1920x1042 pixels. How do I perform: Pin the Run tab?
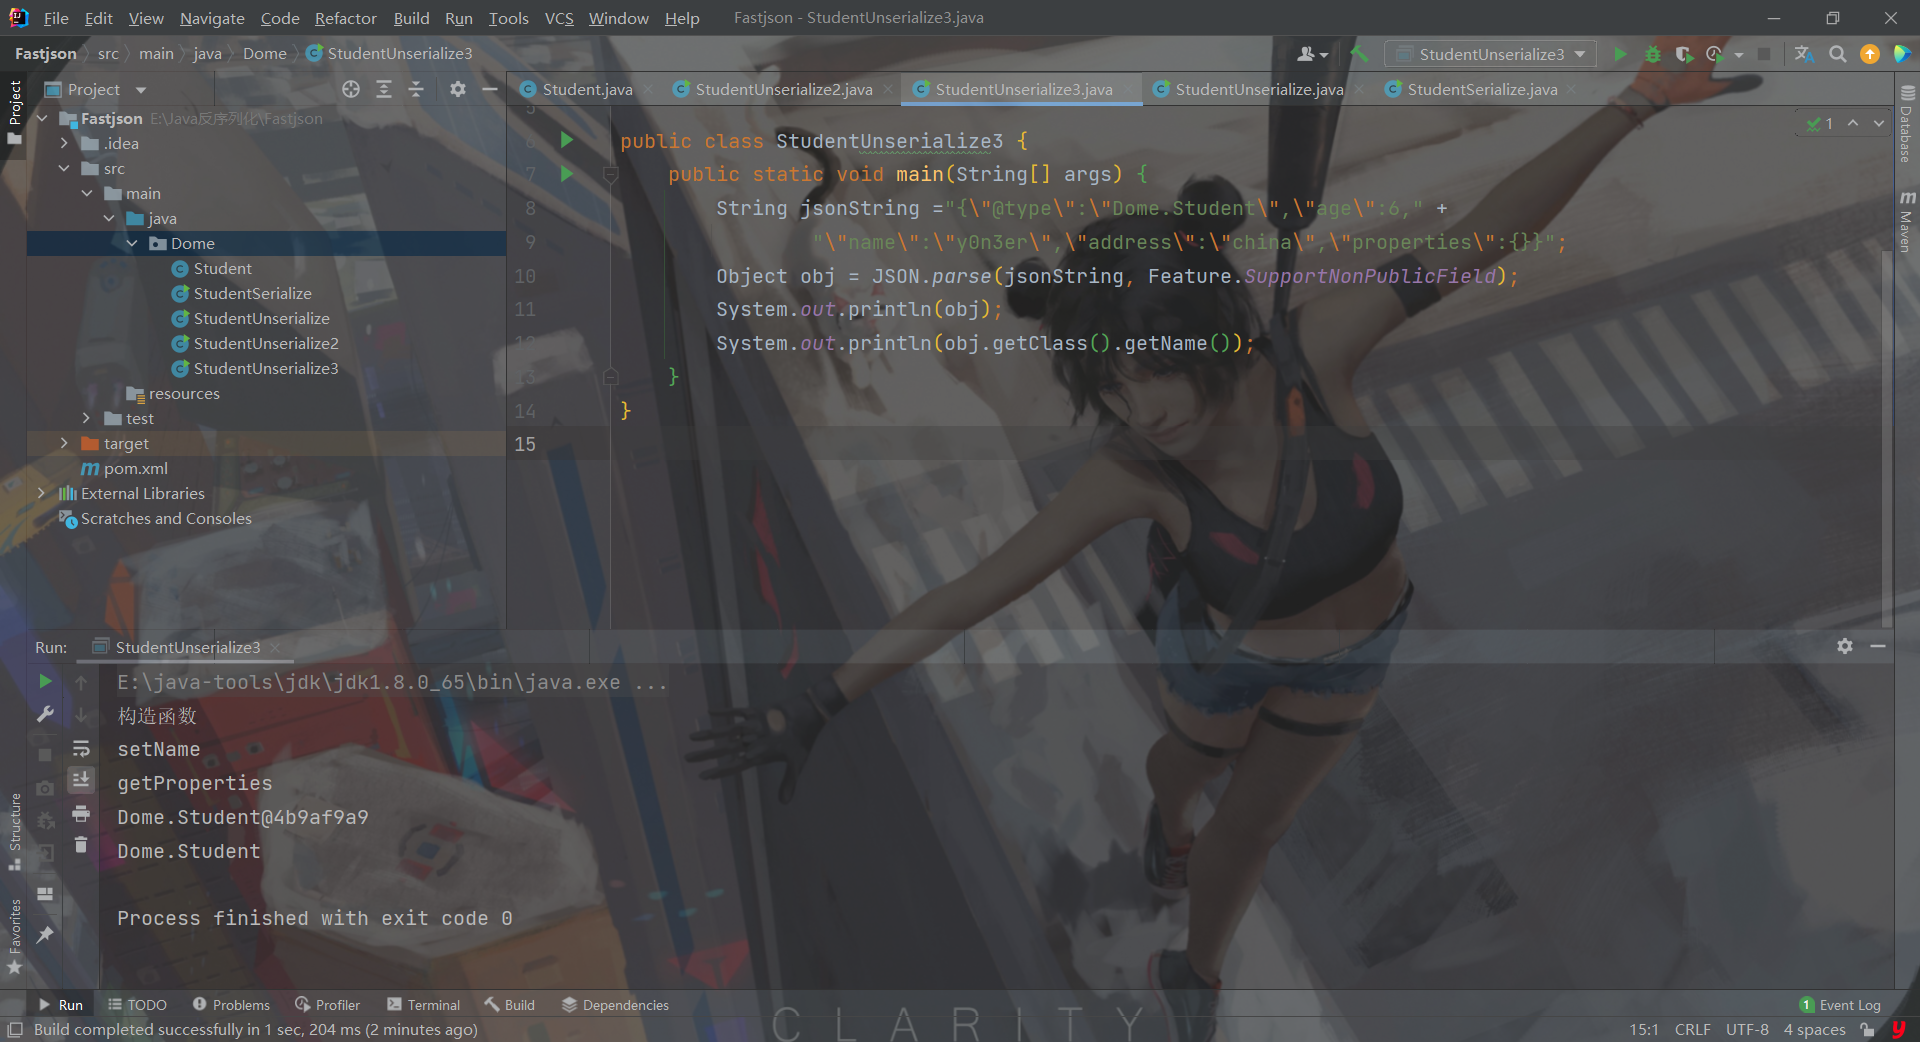pos(45,934)
